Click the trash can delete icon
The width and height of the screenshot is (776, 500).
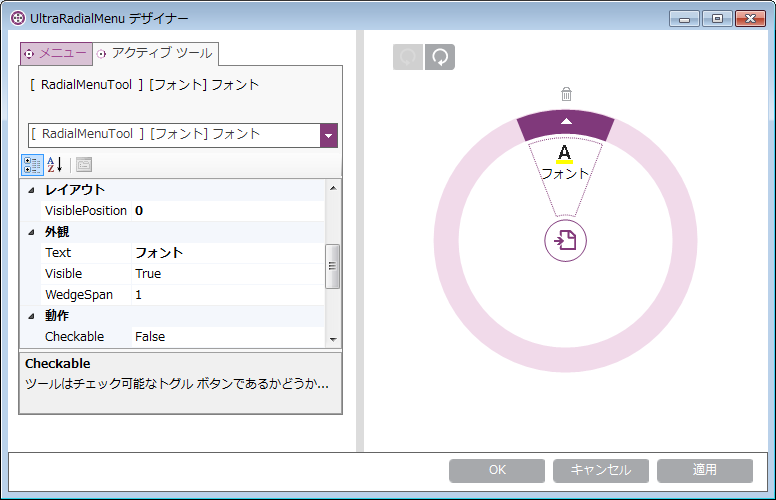coord(566,94)
